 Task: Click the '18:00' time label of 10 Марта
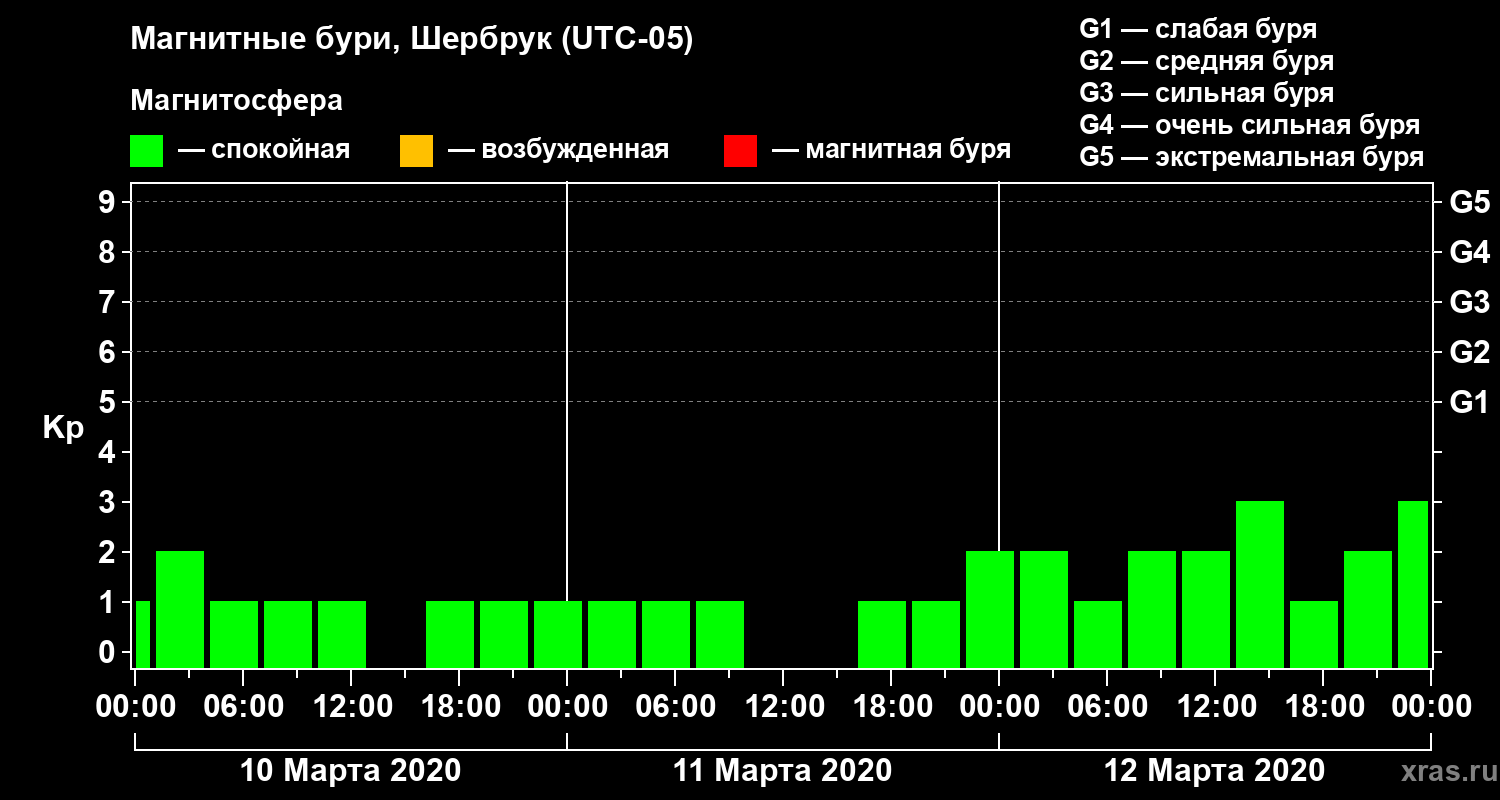tap(459, 706)
